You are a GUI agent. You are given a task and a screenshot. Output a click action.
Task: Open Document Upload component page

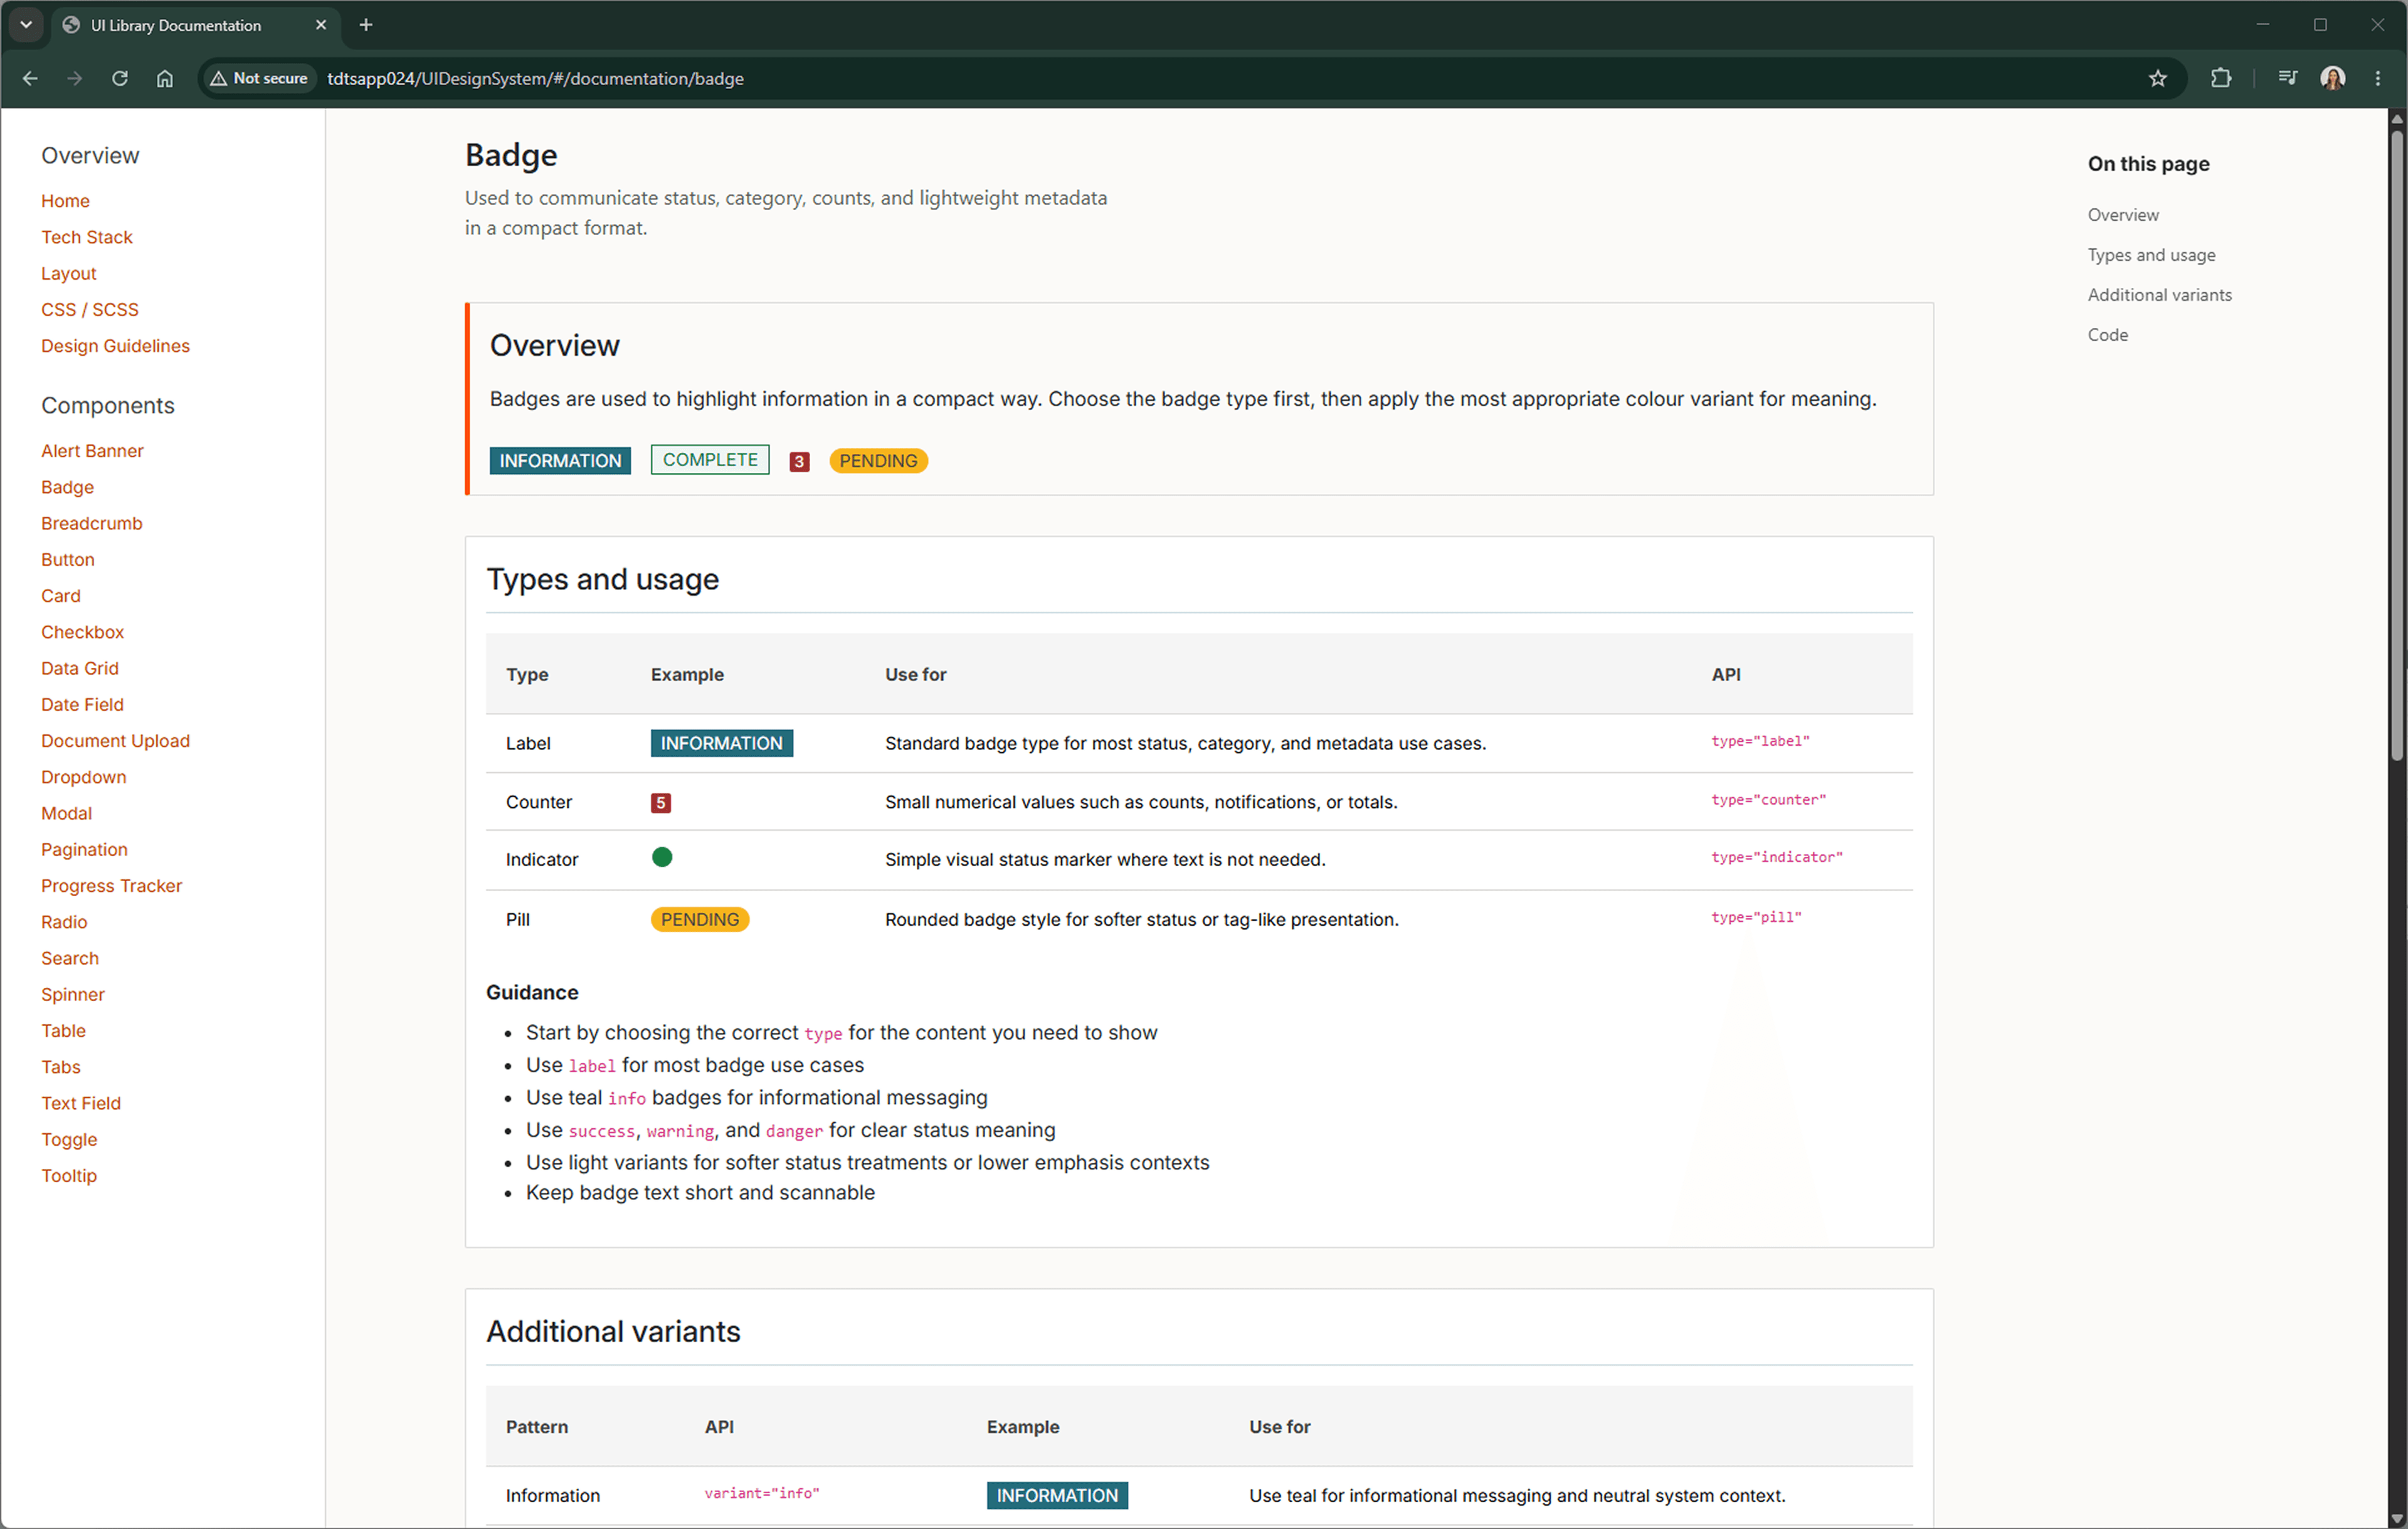point(115,741)
